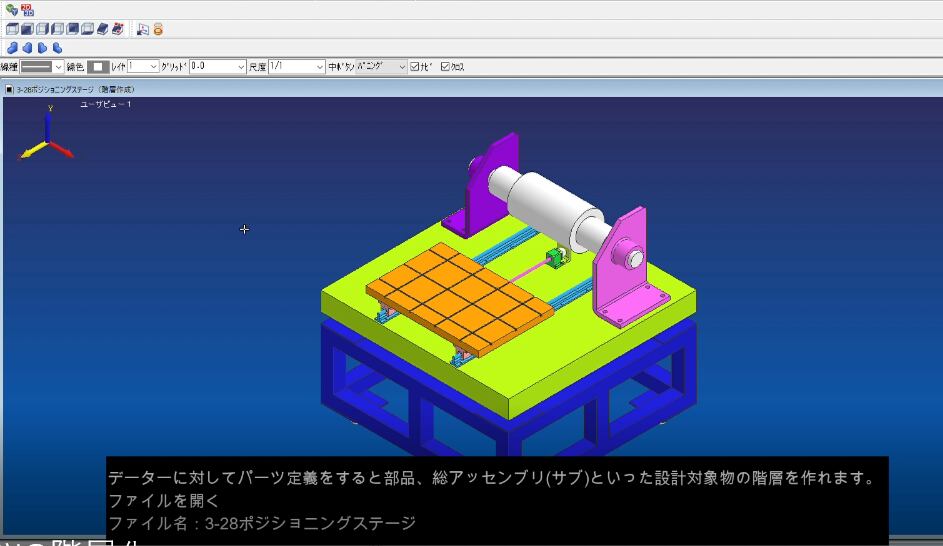Open the 線種 line type dropdown
This screenshot has width=943, height=546.
pyautogui.click(x=41, y=67)
